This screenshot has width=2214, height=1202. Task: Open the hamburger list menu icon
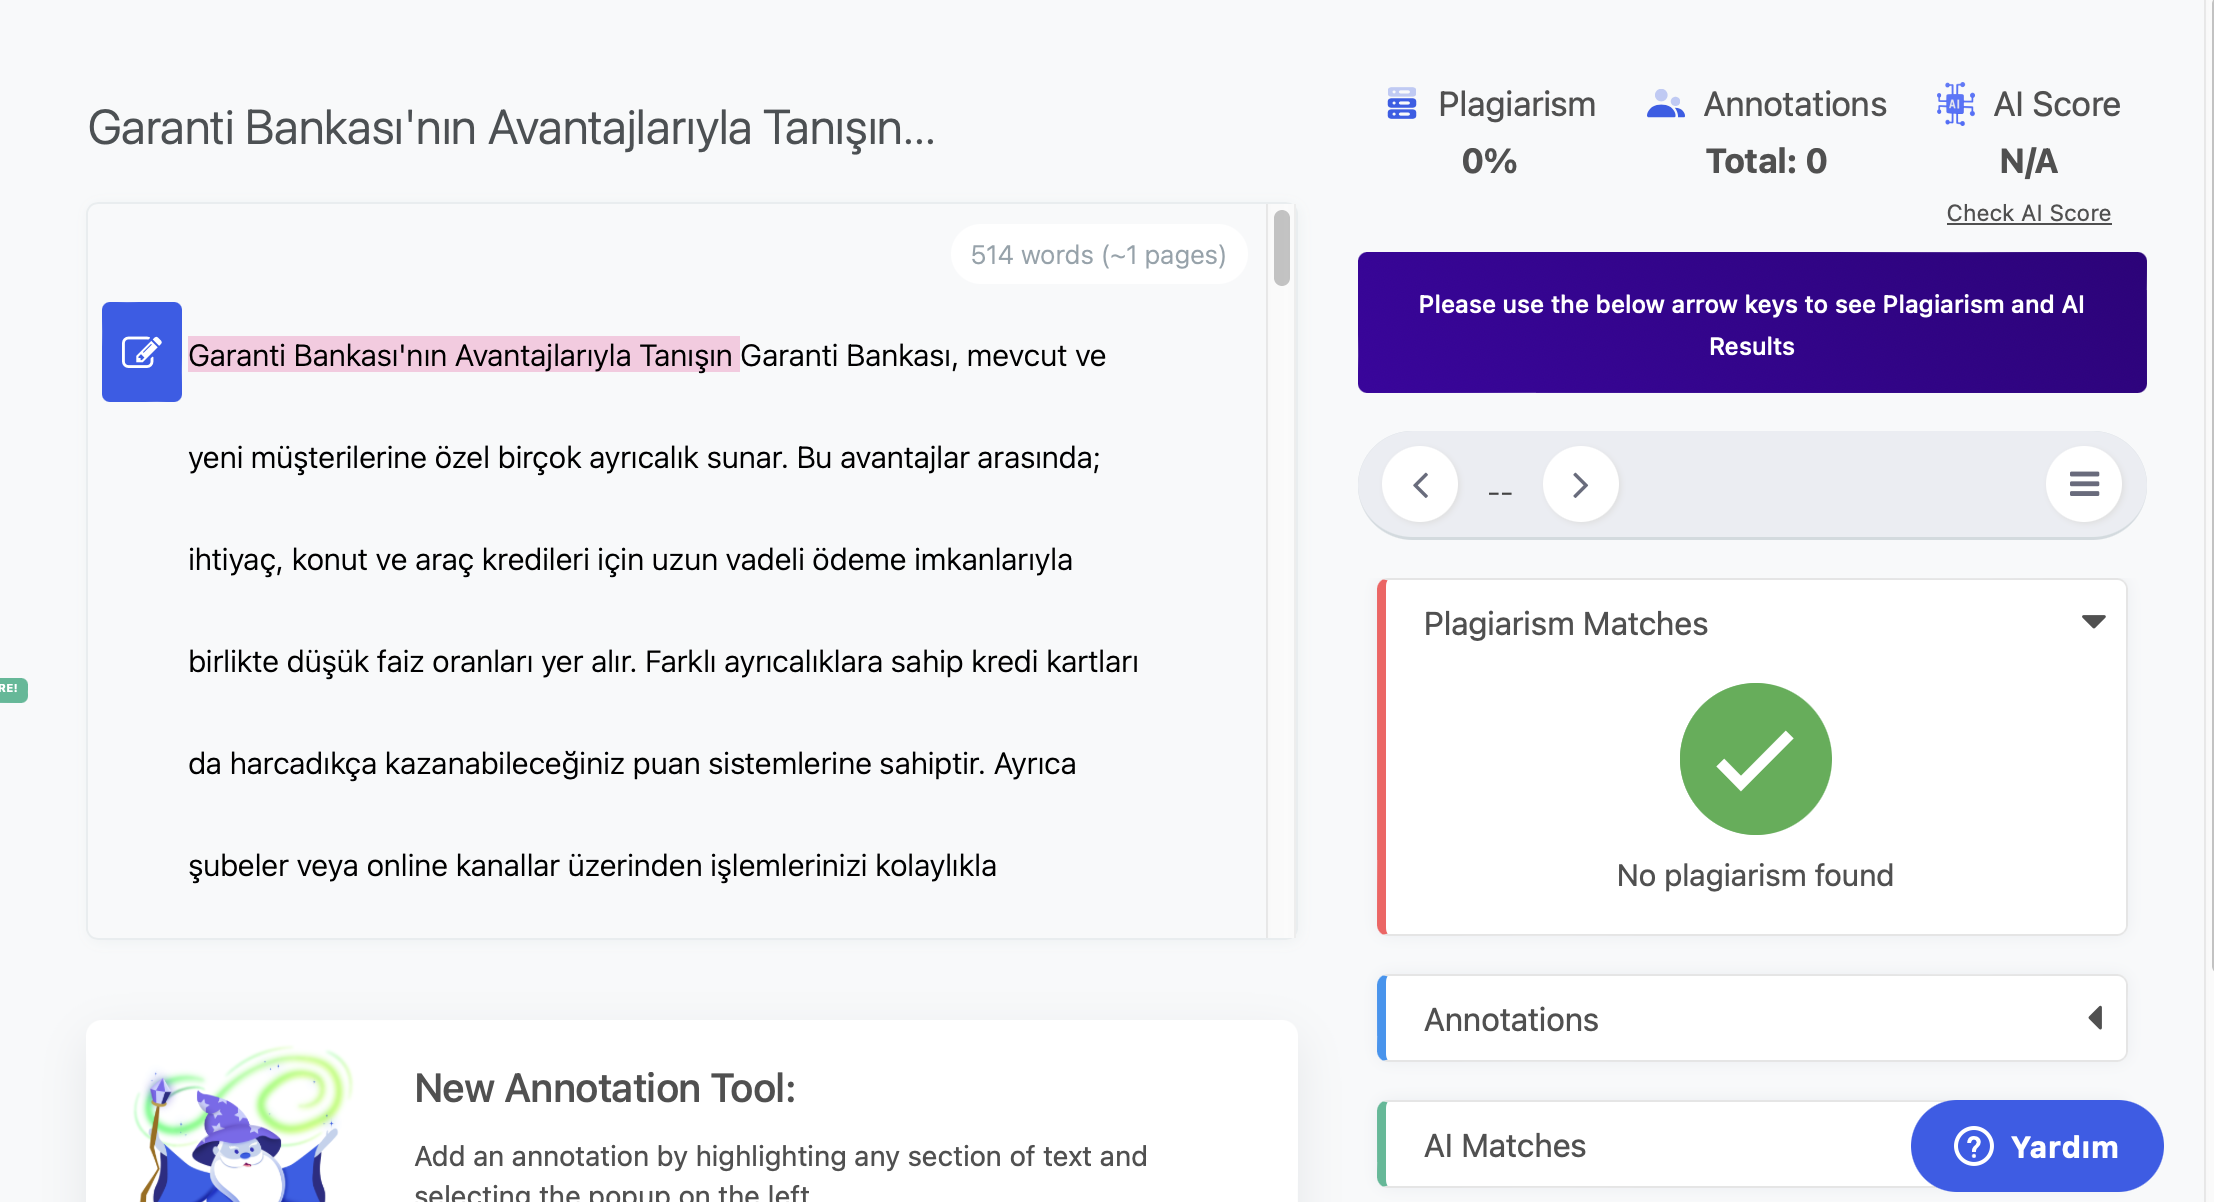2084,485
